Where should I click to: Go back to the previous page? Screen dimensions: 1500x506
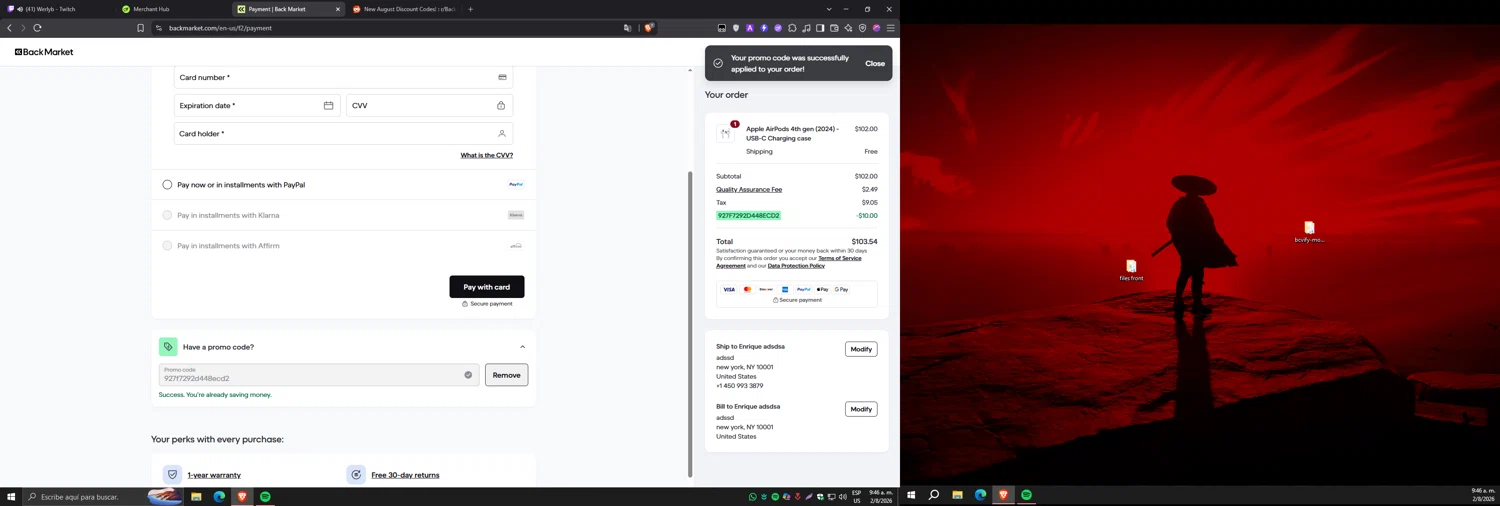click(x=10, y=28)
